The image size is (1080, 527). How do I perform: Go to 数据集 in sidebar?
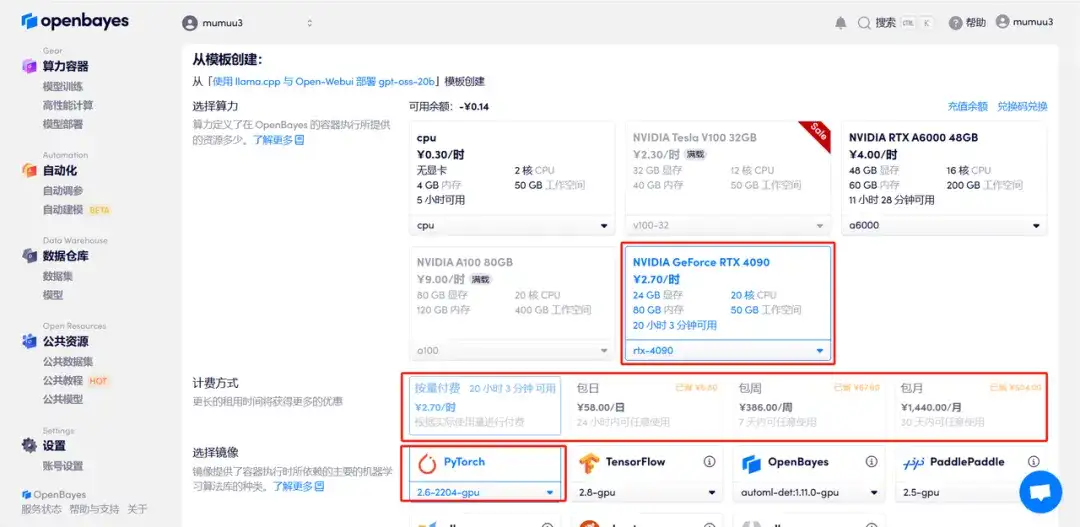tap(58, 276)
